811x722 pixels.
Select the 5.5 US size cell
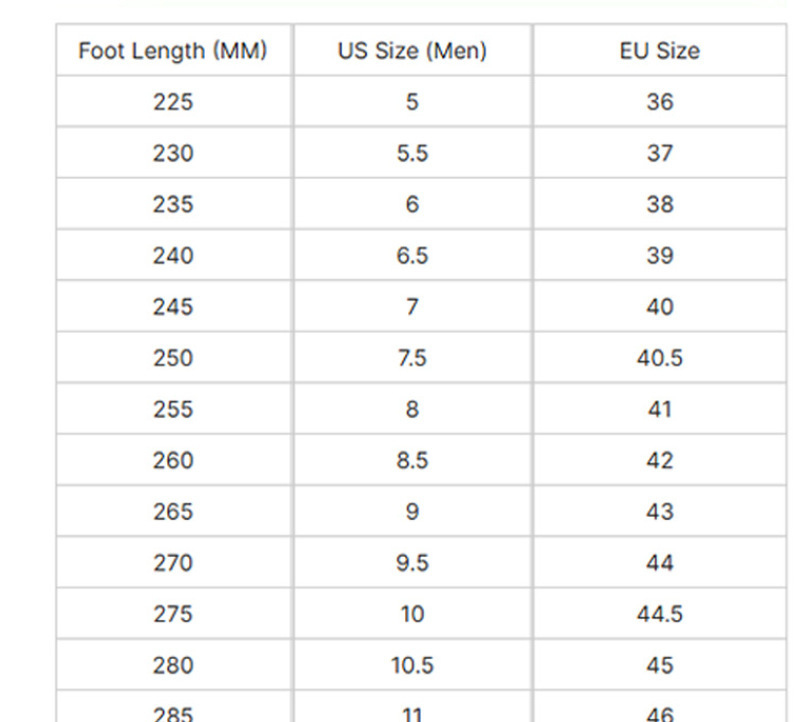(412, 153)
